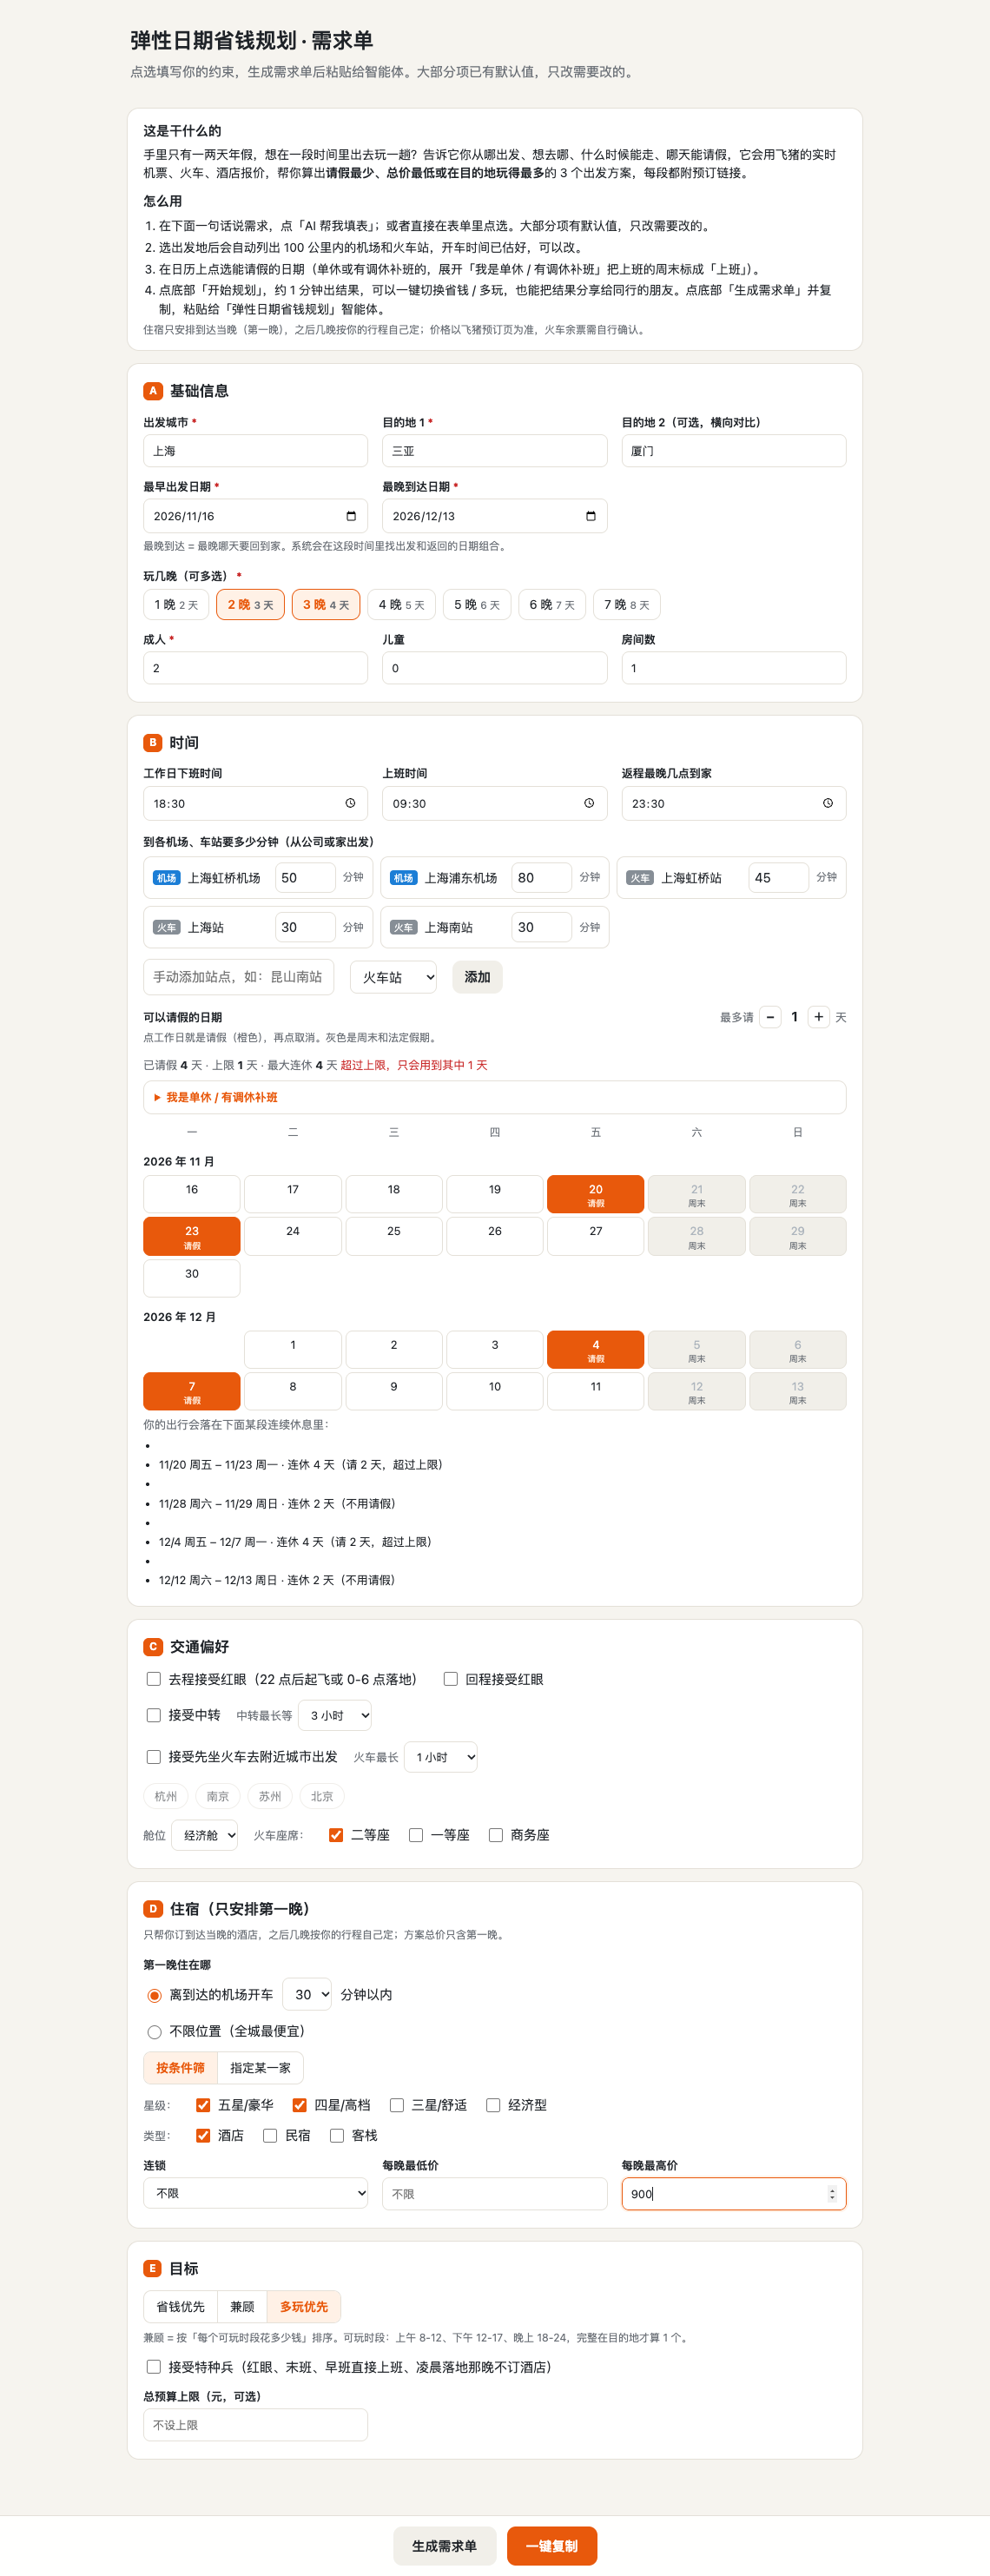
Task: Check 一等座 train seat option
Action: tap(416, 1835)
